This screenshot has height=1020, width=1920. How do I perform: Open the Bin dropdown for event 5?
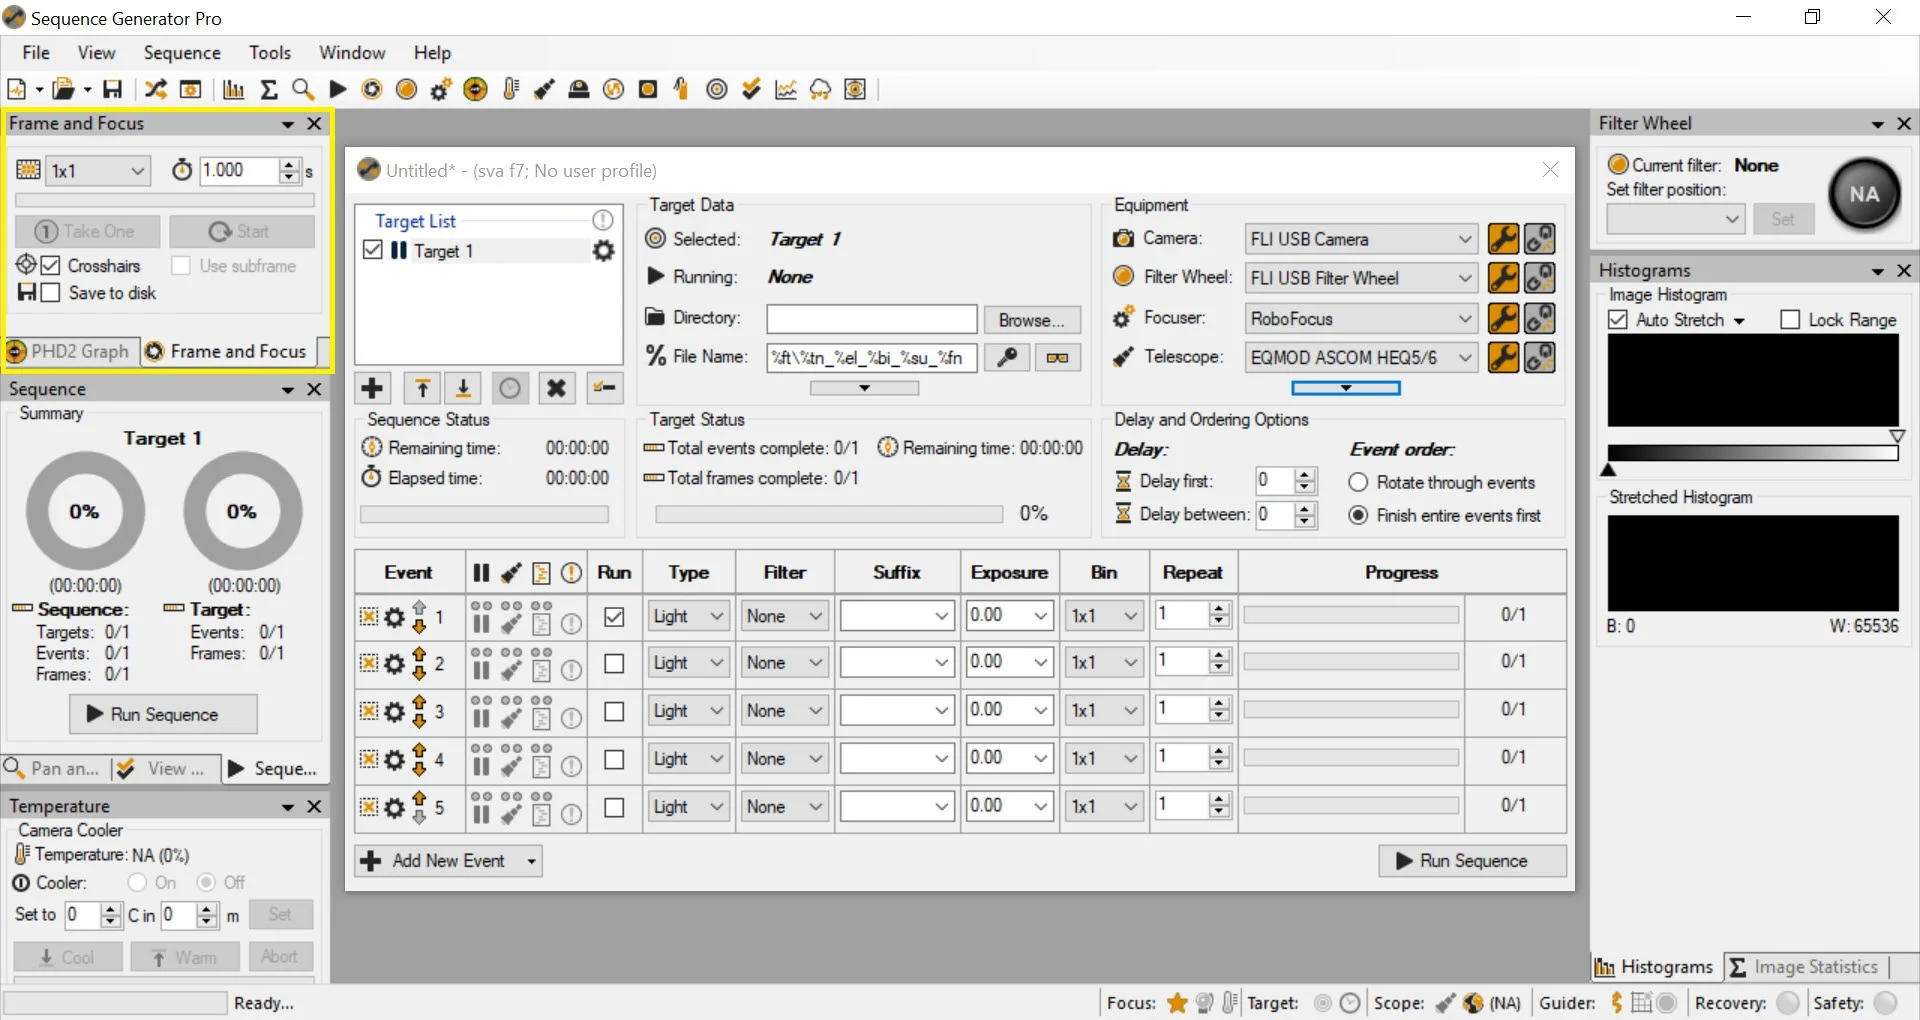click(1103, 806)
